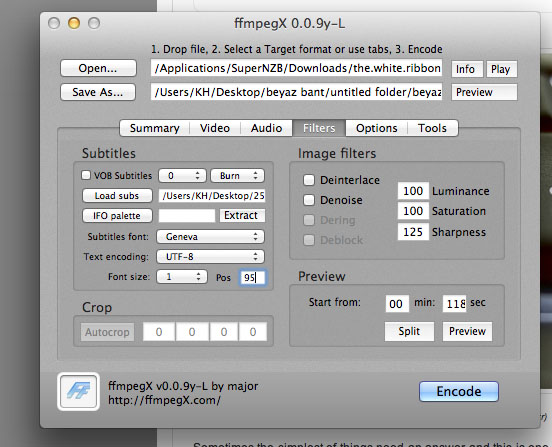Open the Subtitles font Geneva dropdown

(x=210, y=237)
